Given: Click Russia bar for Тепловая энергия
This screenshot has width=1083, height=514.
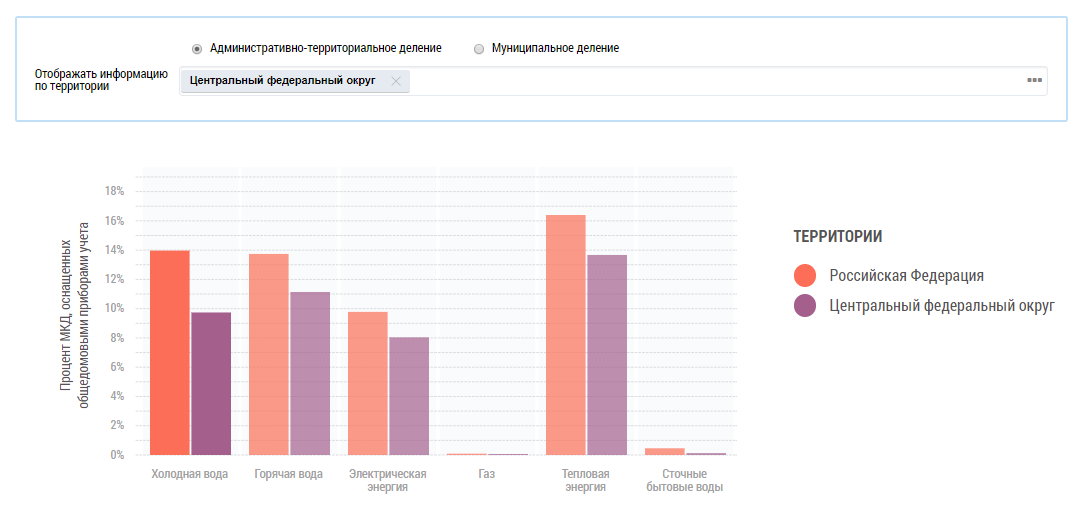Looking at the screenshot, I should point(565,335).
